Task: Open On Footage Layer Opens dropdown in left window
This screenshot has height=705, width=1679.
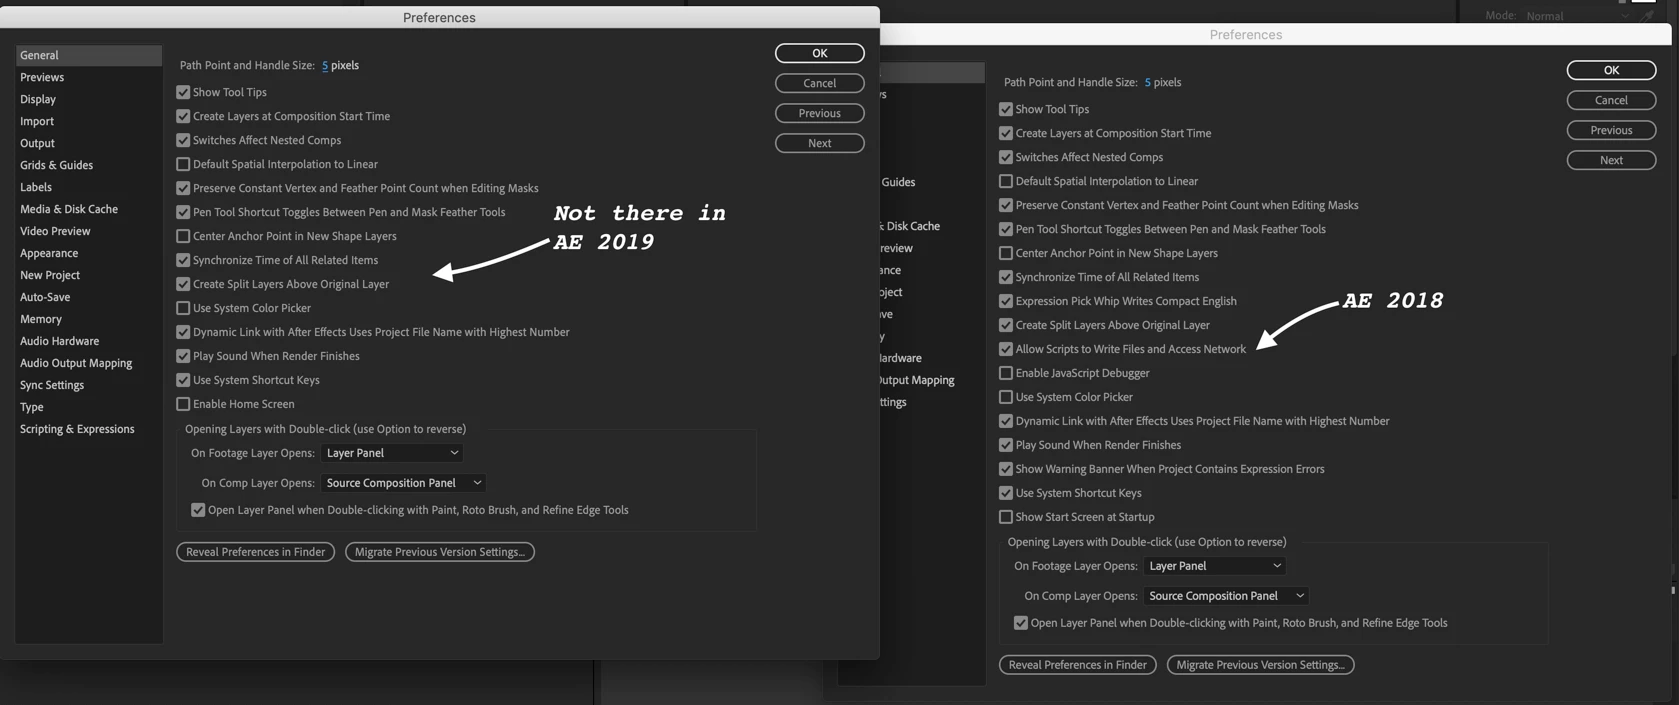Action: (392, 453)
